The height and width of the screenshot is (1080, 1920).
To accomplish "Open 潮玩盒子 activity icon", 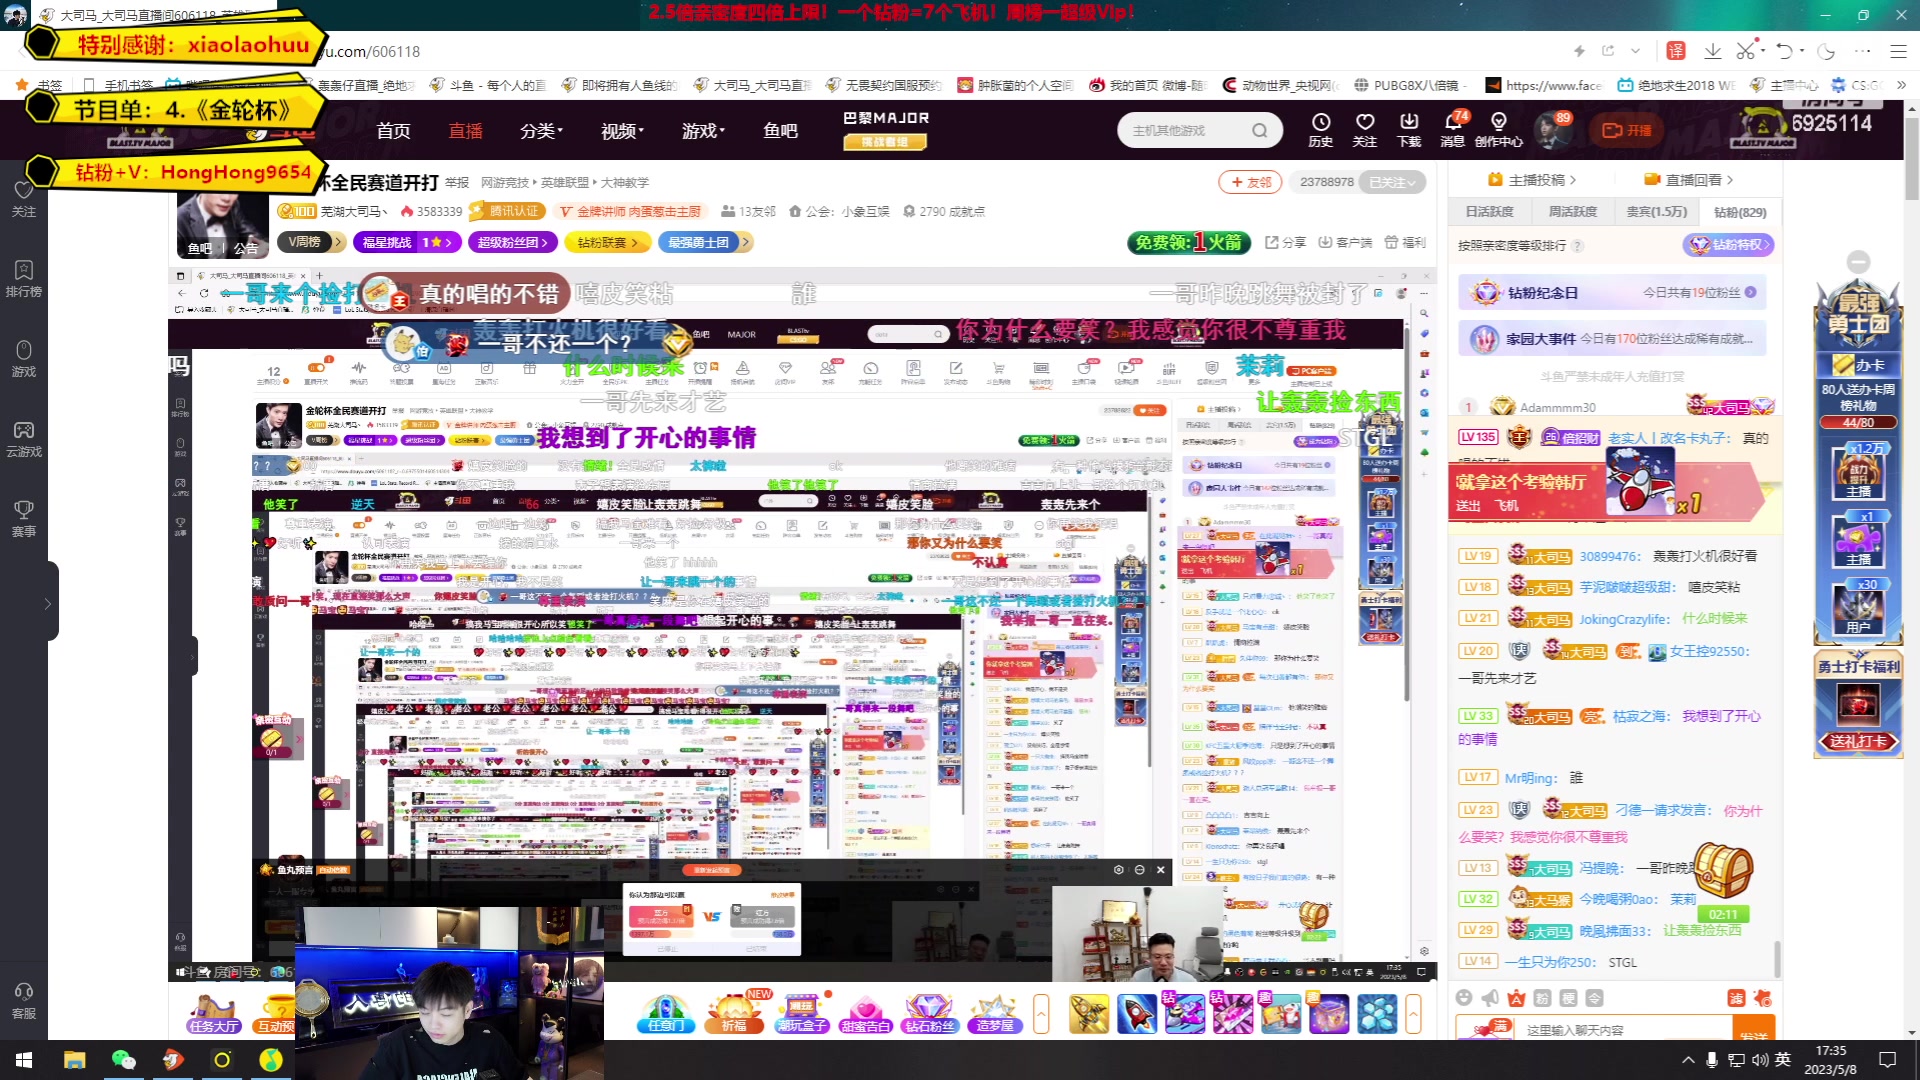I will pos(802,1013).
